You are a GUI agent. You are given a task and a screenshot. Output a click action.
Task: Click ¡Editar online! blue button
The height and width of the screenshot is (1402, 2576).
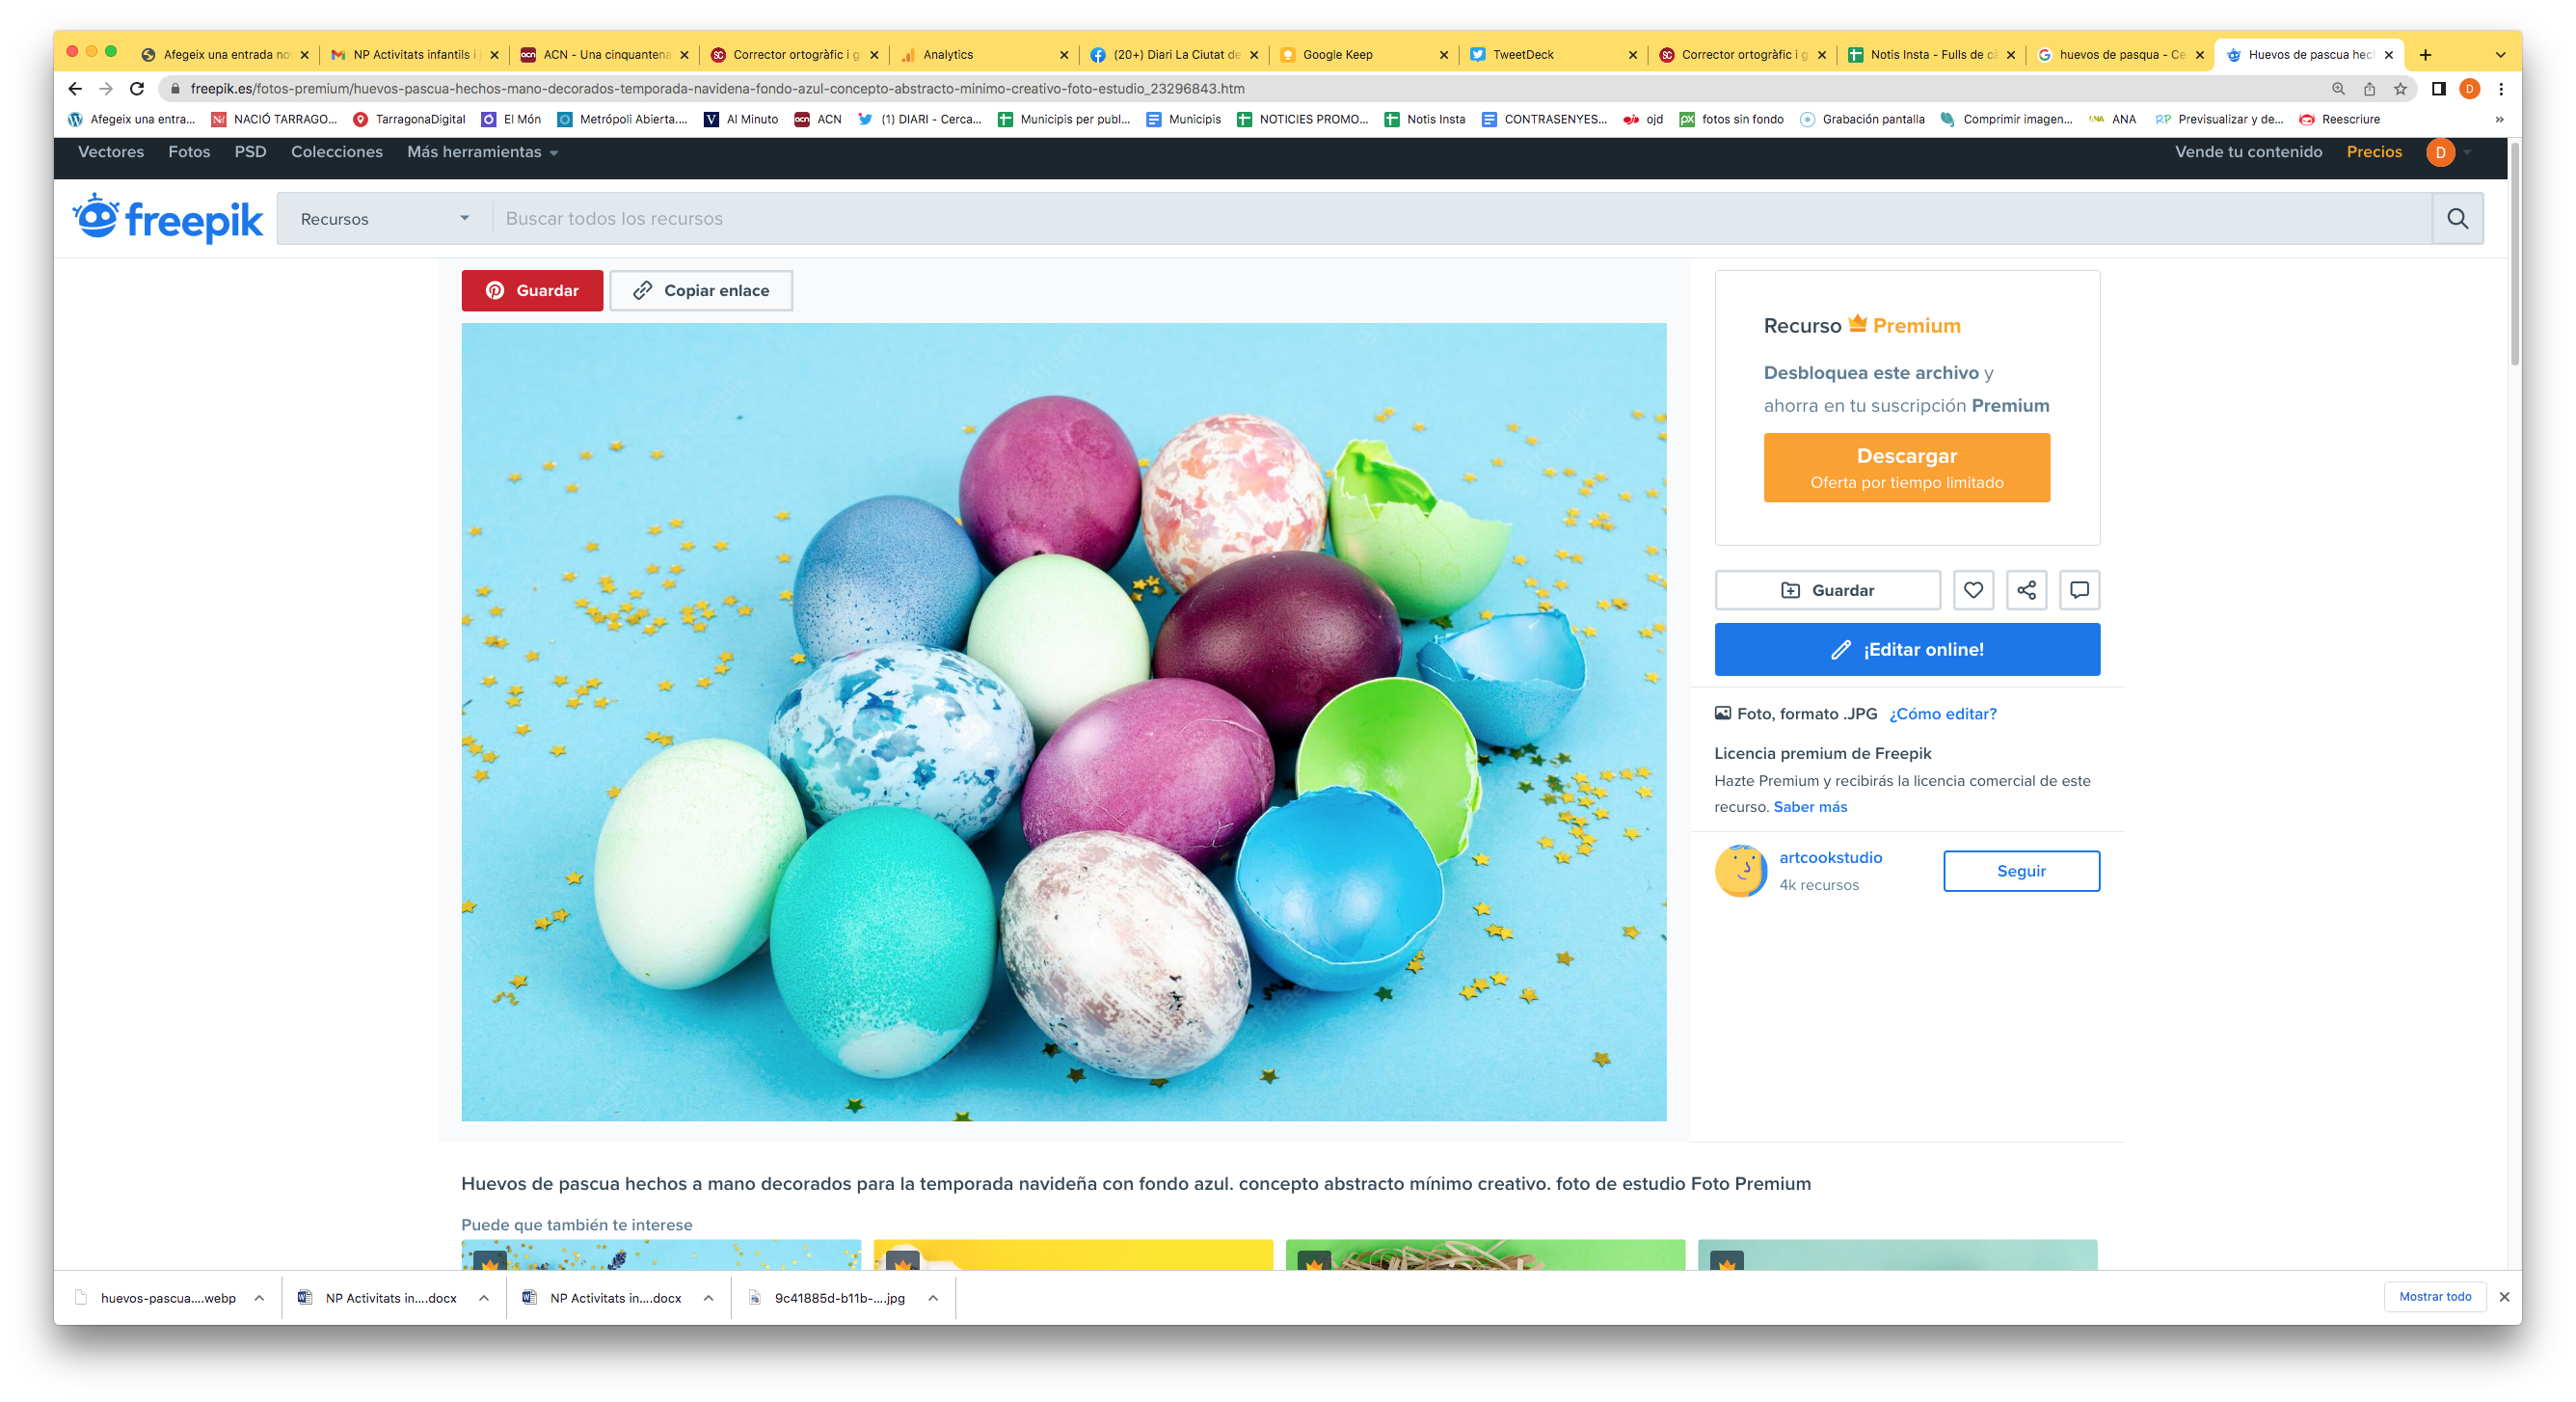pyautogui.click(x=1906, y=650)
